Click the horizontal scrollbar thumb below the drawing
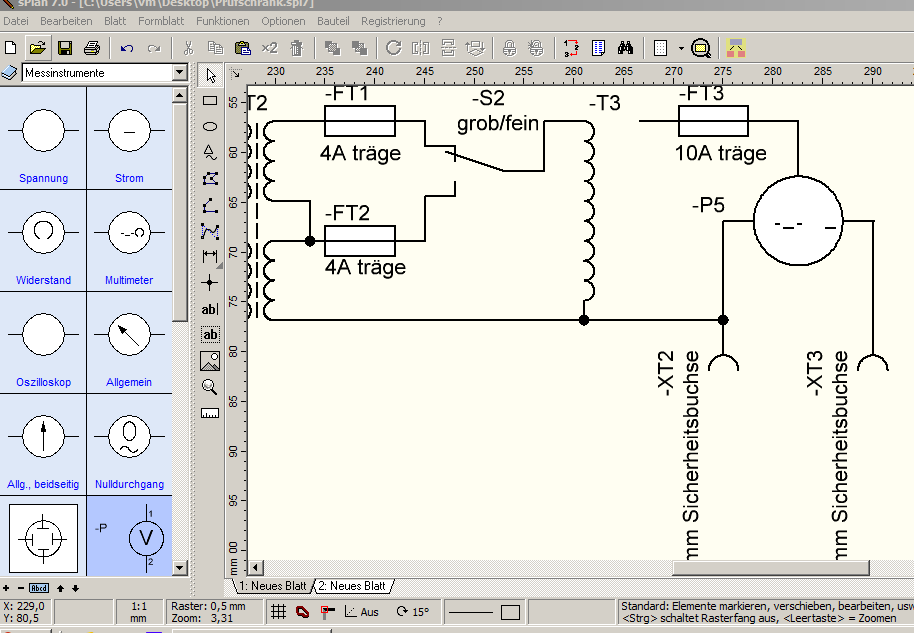This screenshot has width=914, height=633. [x=771, y=567]
